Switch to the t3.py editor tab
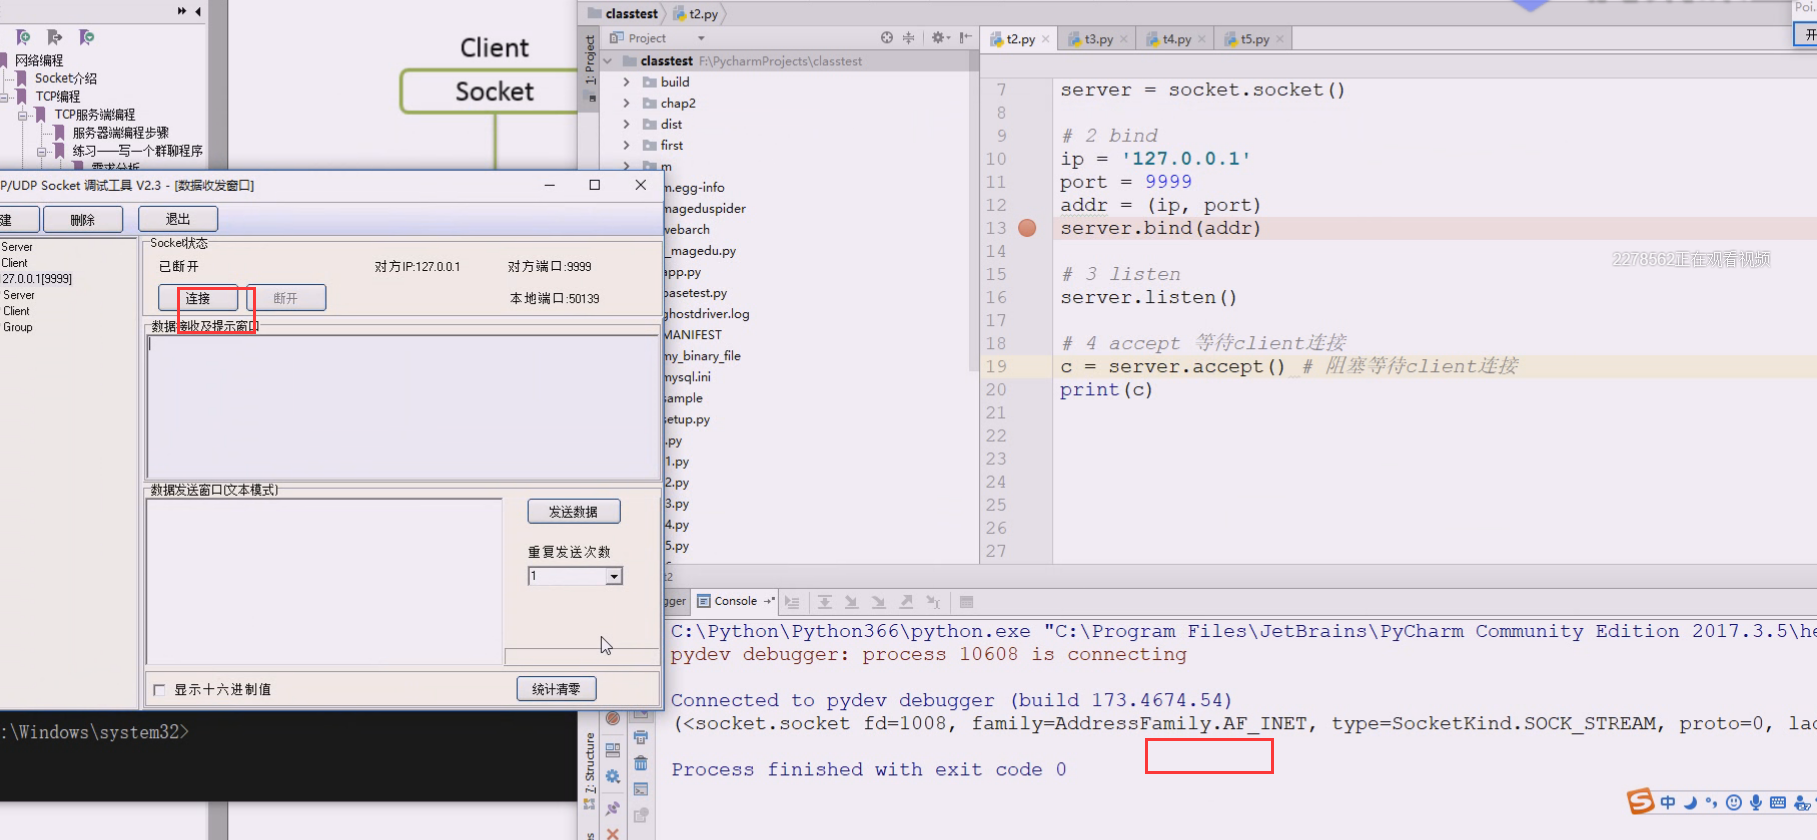 coord(1098,39)
